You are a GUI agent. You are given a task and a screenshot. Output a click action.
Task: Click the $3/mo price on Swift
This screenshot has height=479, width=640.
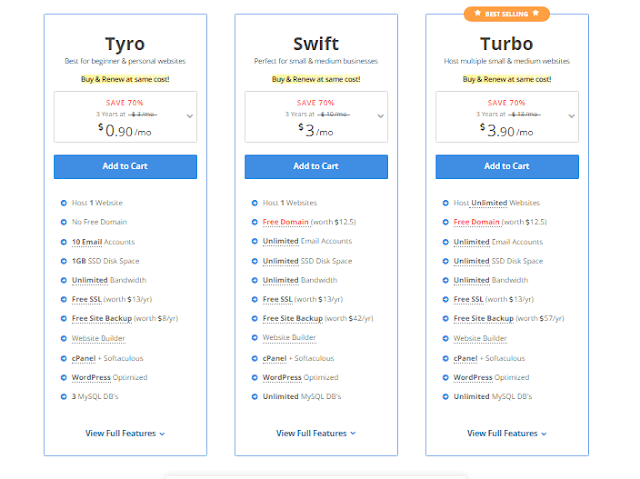pos(316,131)
